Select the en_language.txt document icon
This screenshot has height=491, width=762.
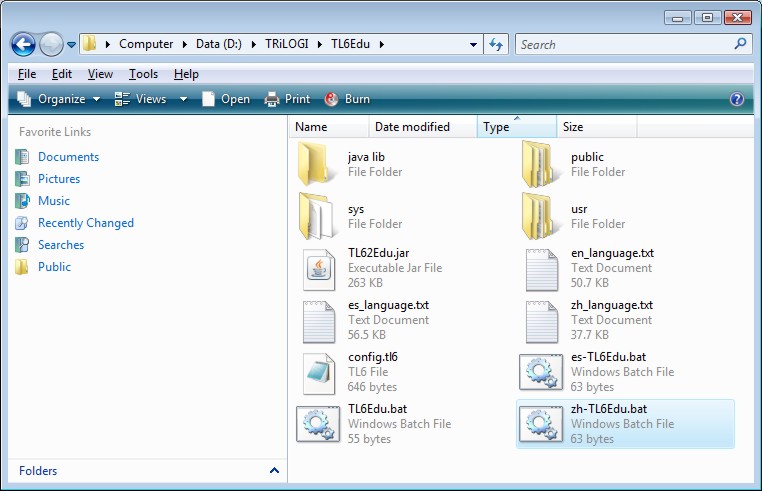[x=542, y=269]
